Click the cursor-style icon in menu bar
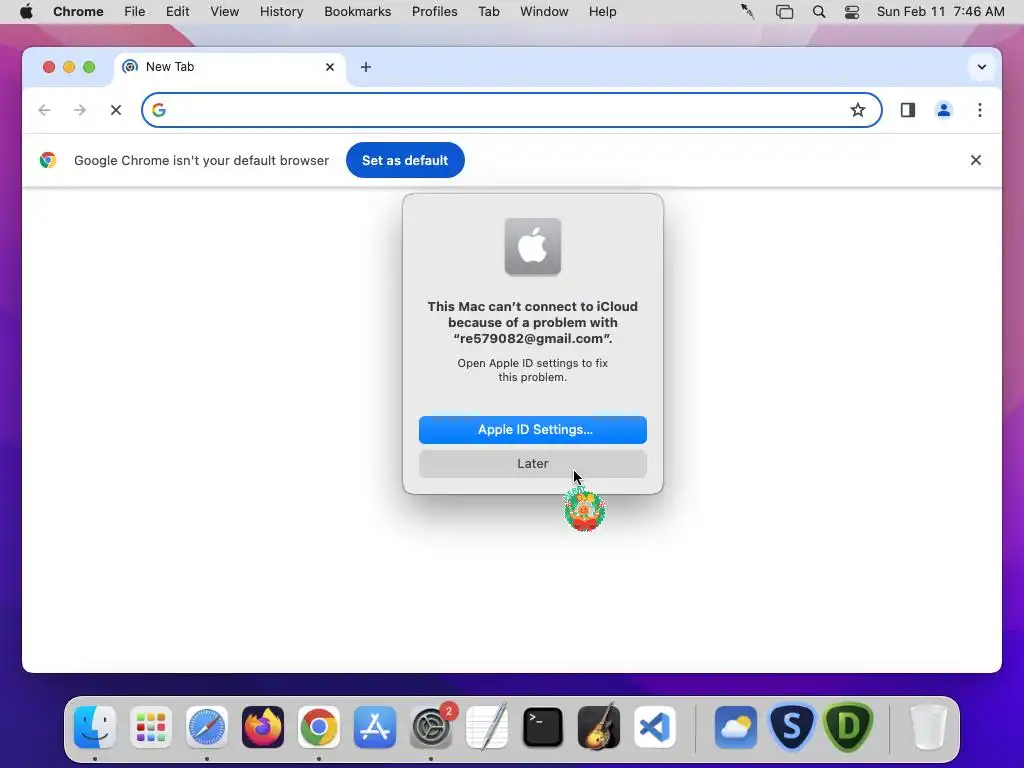Image resolution: width=1024 pixels, height=768 pixels. click(748, 12)
